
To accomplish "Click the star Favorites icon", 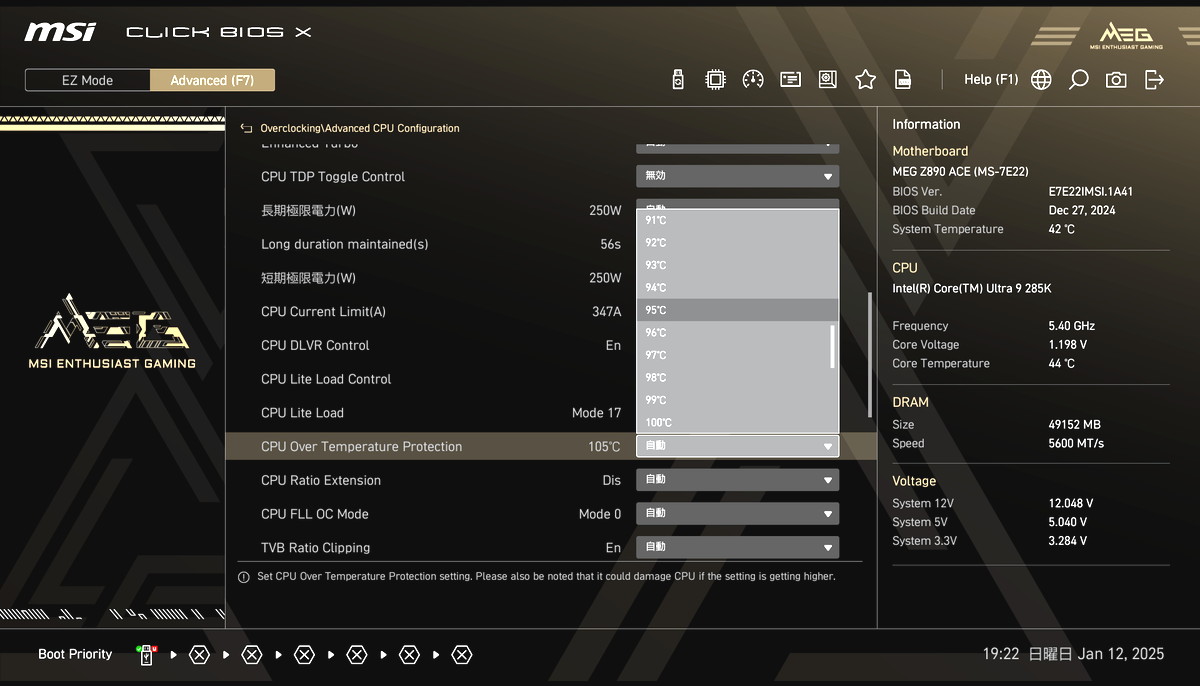I will [x=865, y=80].
